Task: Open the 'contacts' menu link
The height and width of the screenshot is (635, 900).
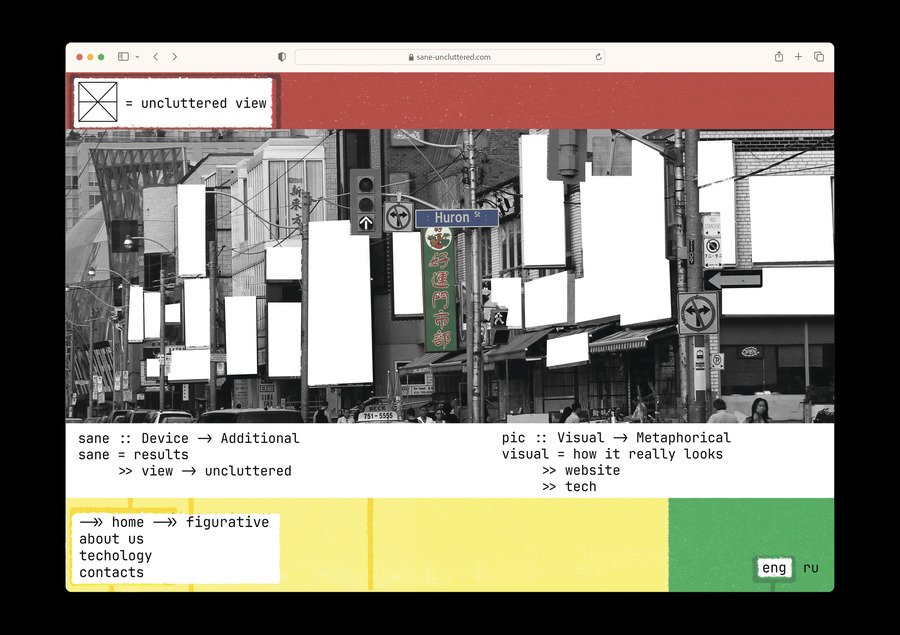Action: 111,572
